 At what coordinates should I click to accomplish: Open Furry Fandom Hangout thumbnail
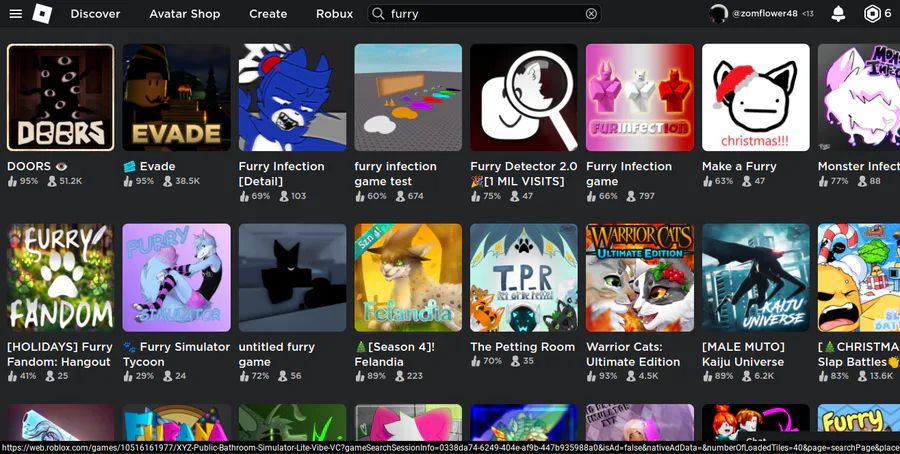point(60,278)
